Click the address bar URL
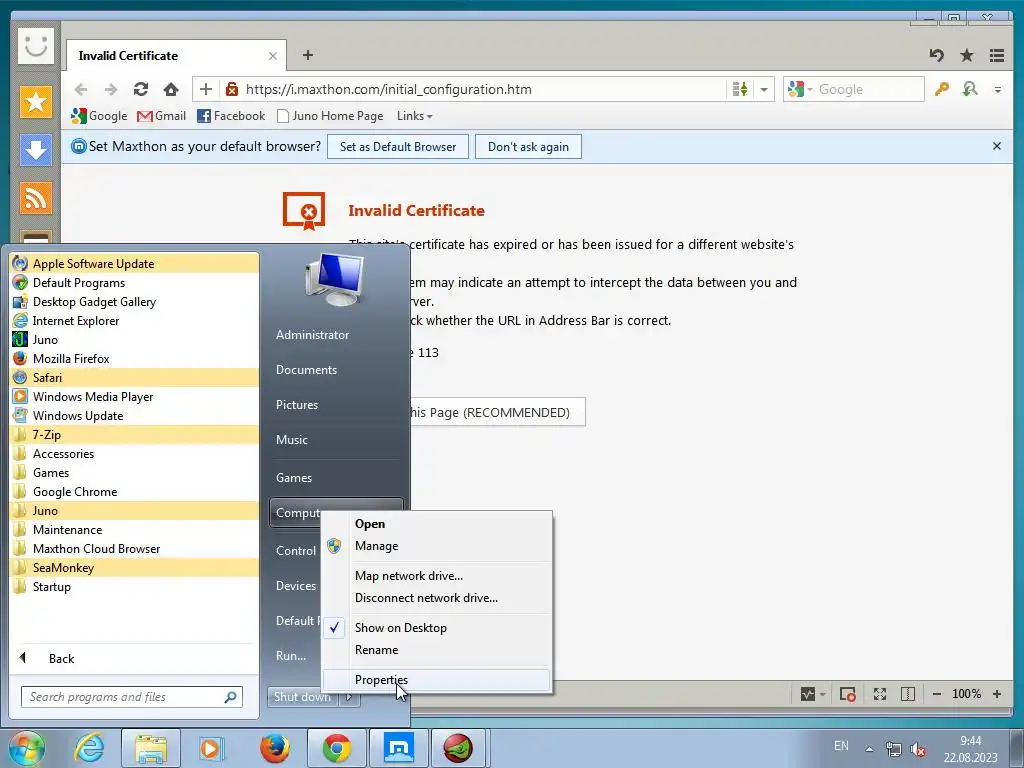Image resolution: width=1024 pixels, height=768 pixels. [x=389, y=89]
